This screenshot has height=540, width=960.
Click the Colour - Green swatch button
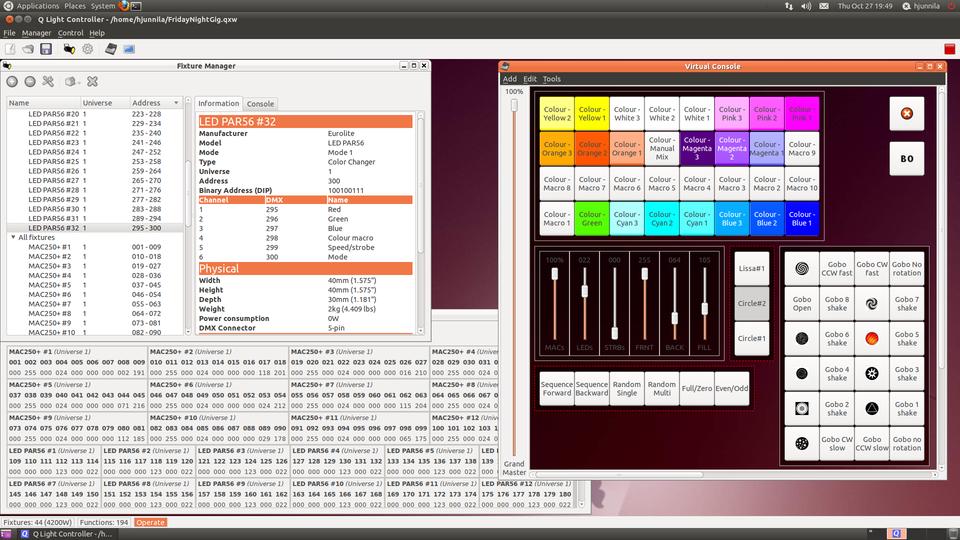pyautogui.click(x=592, y=218)
